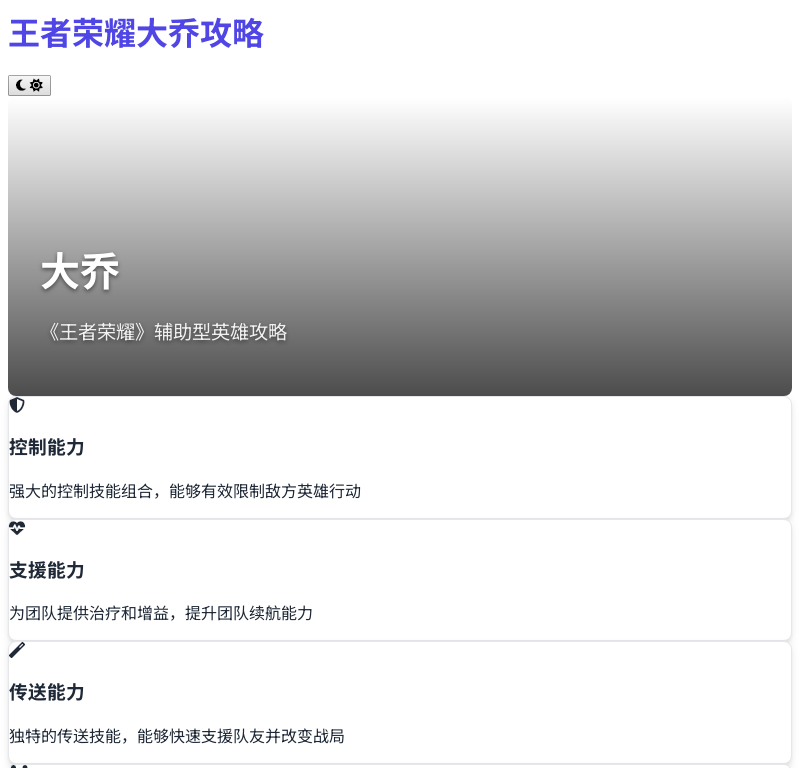Click the magic wand icon above 传送能力
Image resolution: width=800 pixels, height=768 pixels.
[x=17, y=651]
